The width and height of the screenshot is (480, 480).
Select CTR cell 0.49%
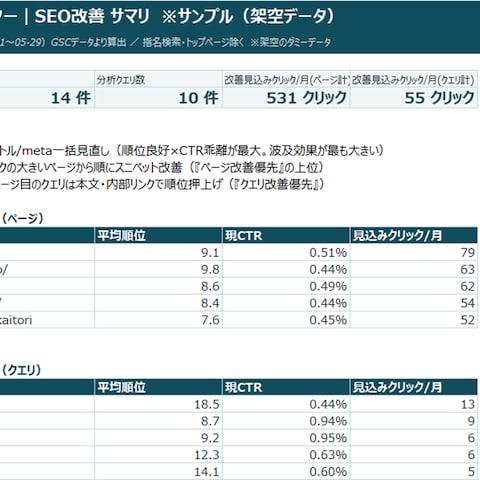click(286, 286)
